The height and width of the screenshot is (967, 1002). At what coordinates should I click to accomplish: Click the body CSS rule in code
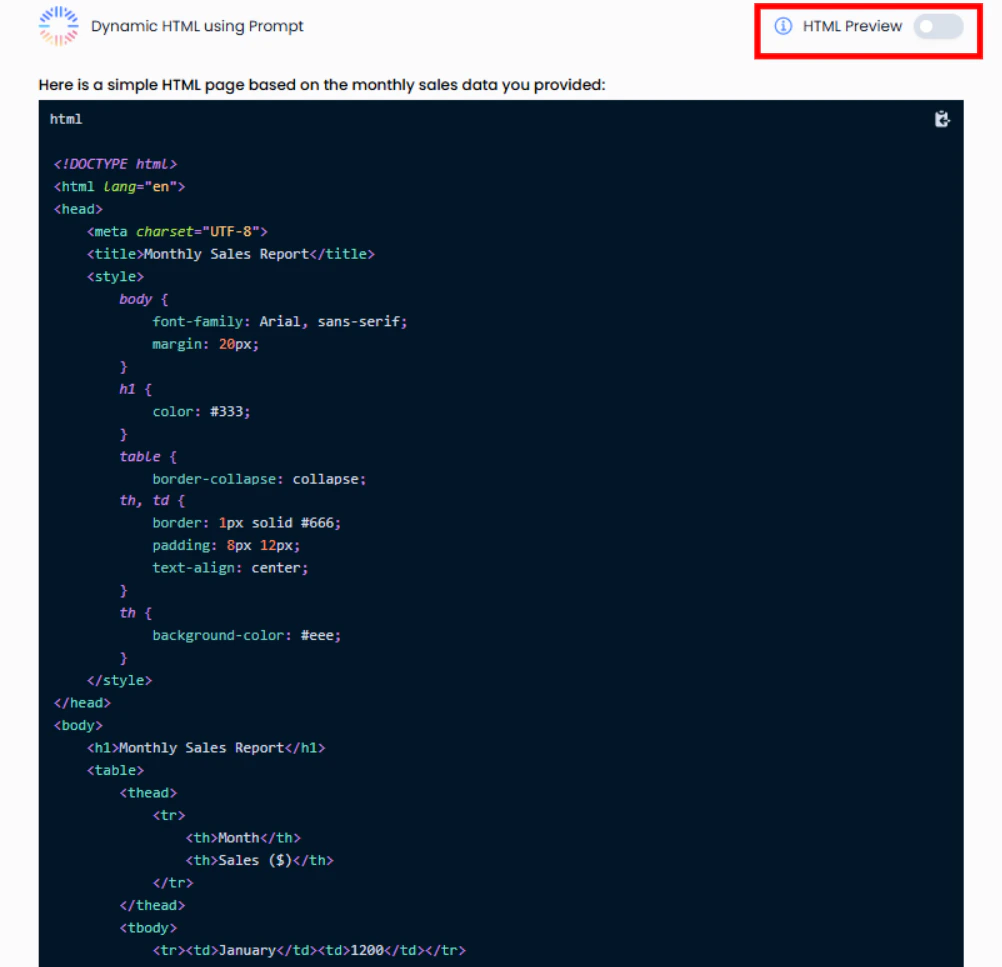click(140, 298)
